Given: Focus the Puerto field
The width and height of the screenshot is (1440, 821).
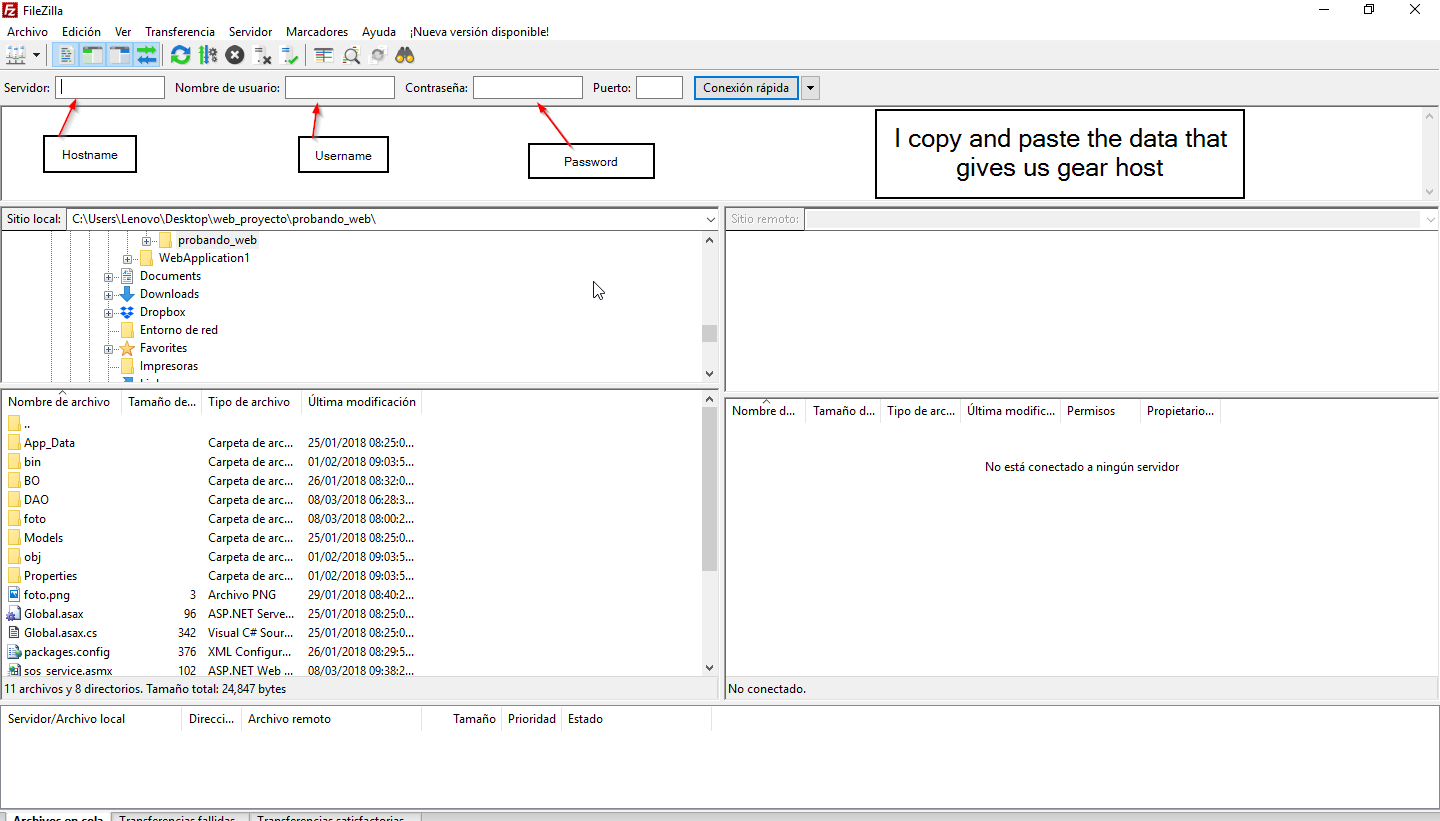Looking at the screenshot, I should point(659,88).
